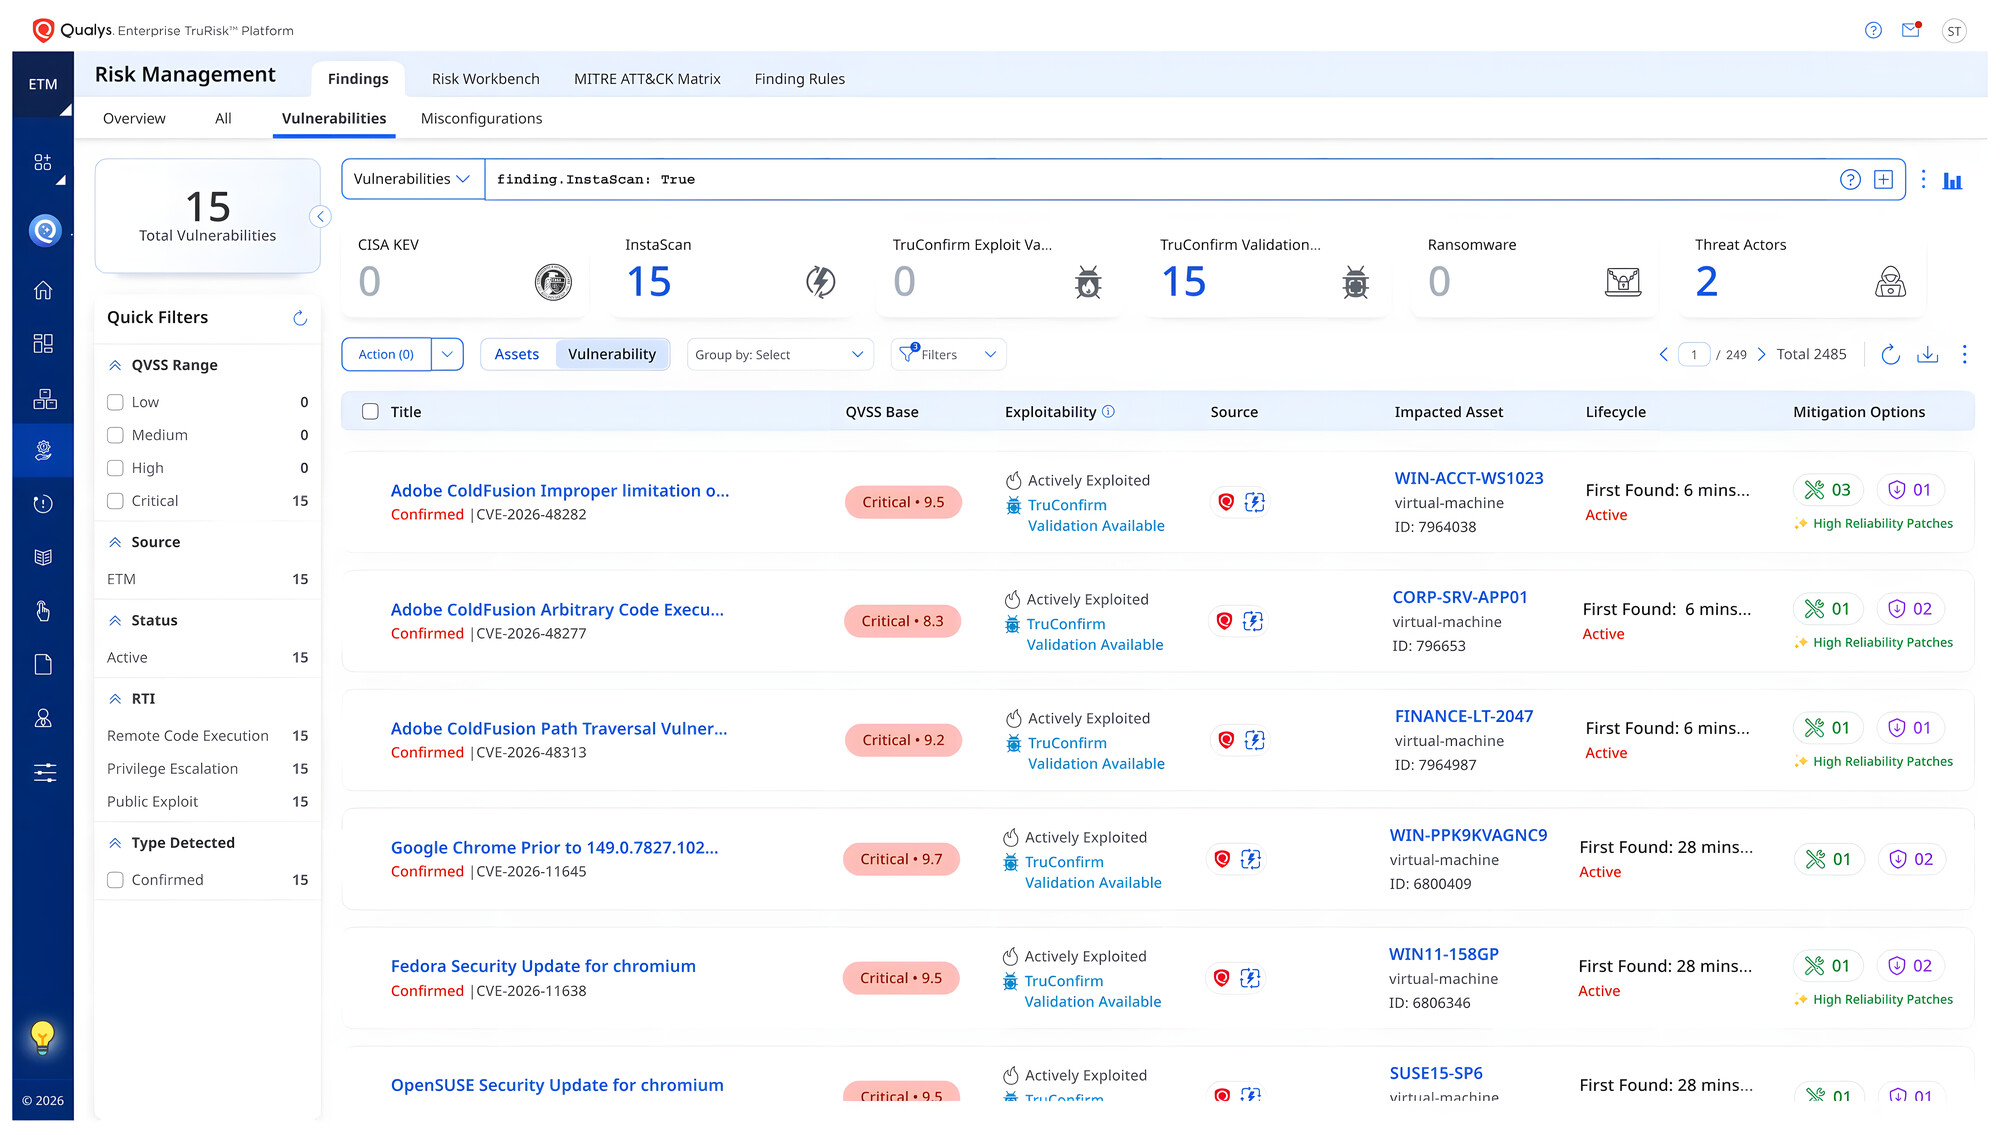Viewport: 2000px width, 1135px height.
Task: Switch to the MITRE ATT&CK Matrix tab
Action: [x=647, y=79]
